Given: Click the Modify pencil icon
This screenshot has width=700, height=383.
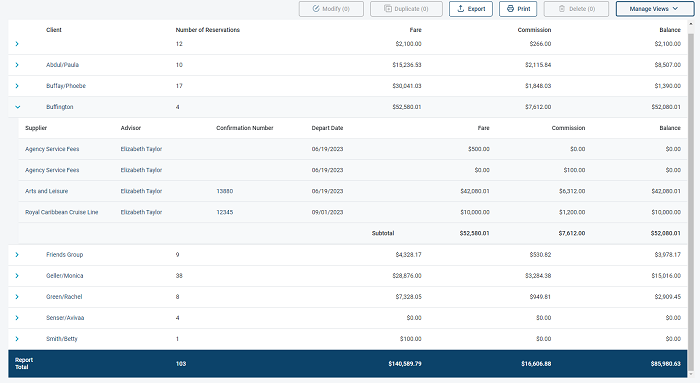Looking at the screenshot, I should (316, 8).
